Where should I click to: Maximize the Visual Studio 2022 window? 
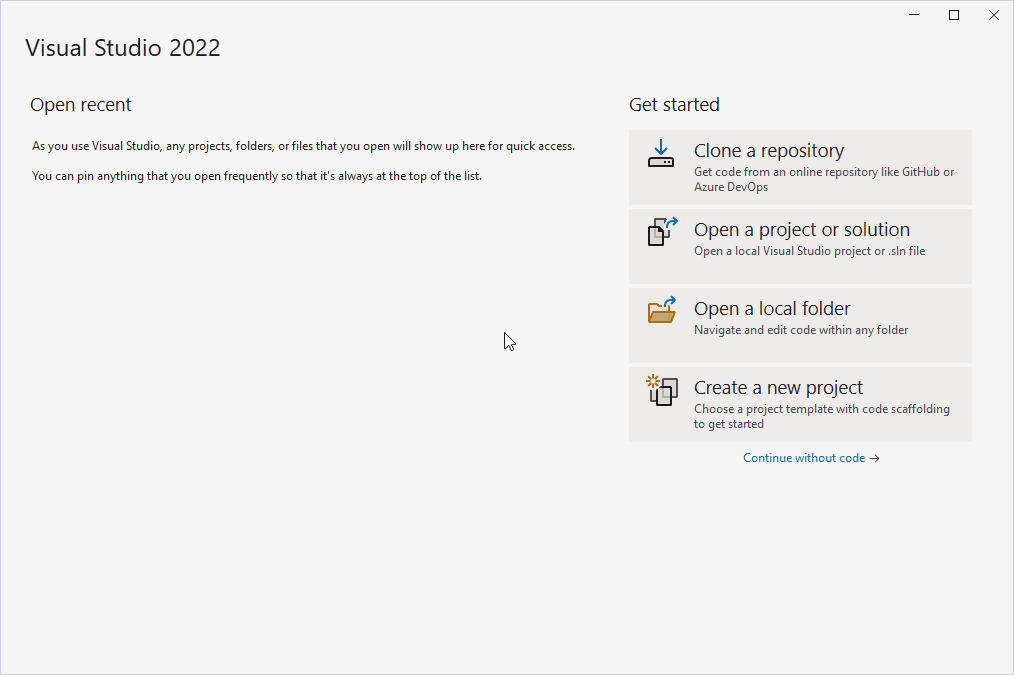[954, 15]
